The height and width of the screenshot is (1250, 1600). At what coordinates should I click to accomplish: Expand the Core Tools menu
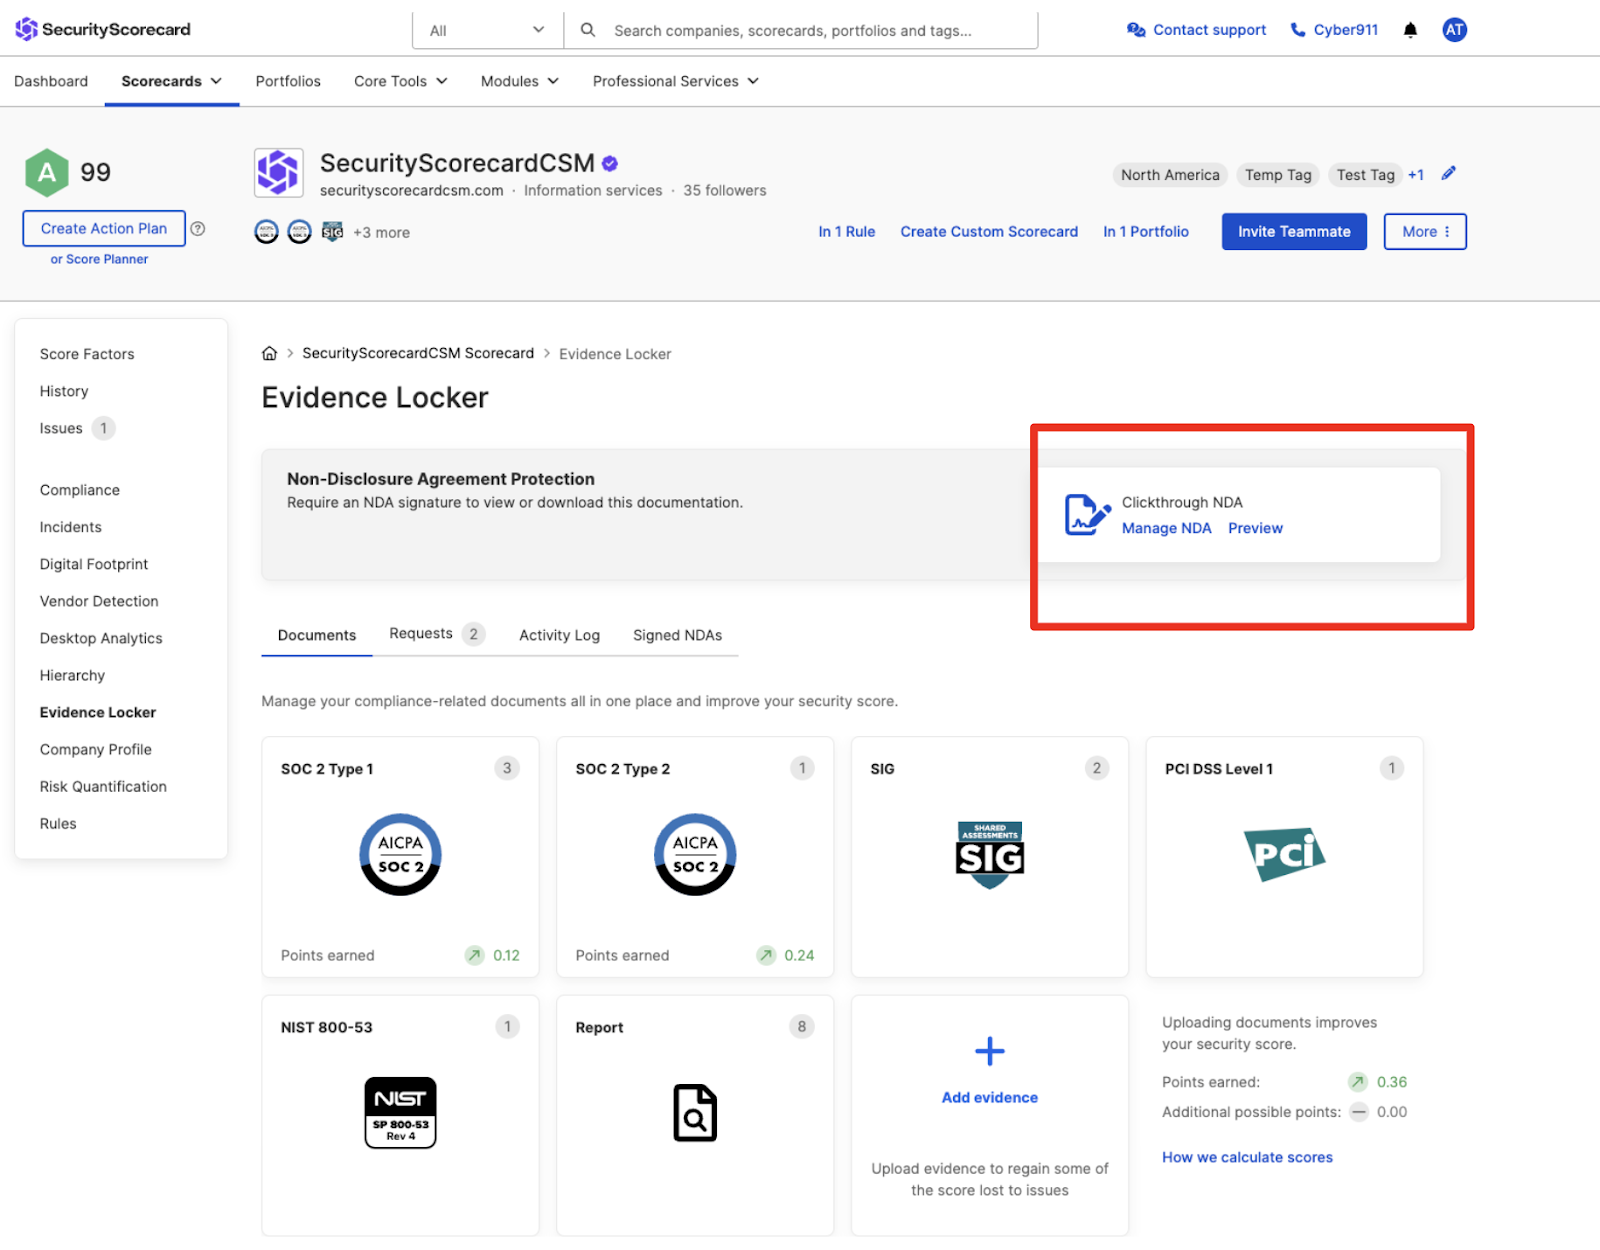coord(401,81)
